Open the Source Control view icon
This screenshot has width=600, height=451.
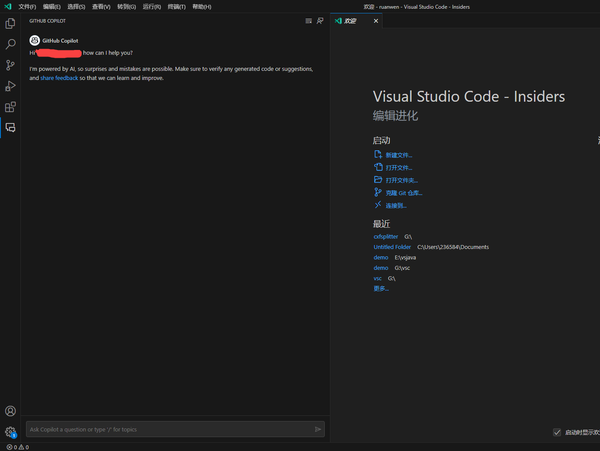(x=10, y=65)
